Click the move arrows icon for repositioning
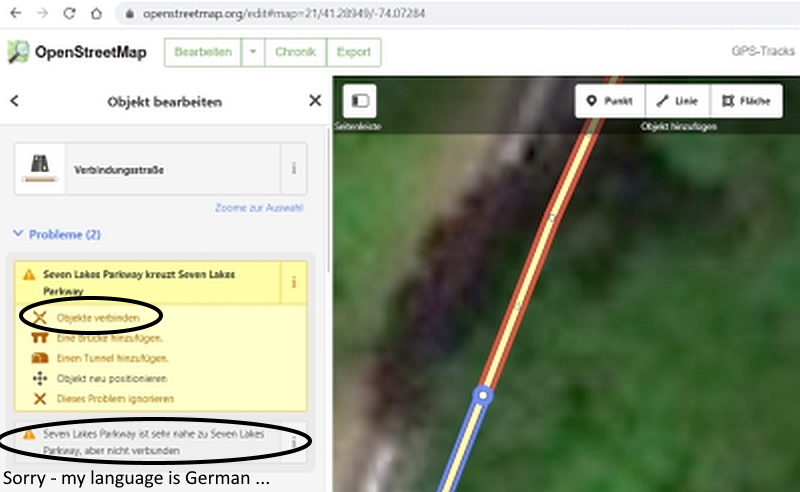The width and height of the screenshot is (800, 492). point(40,379)
